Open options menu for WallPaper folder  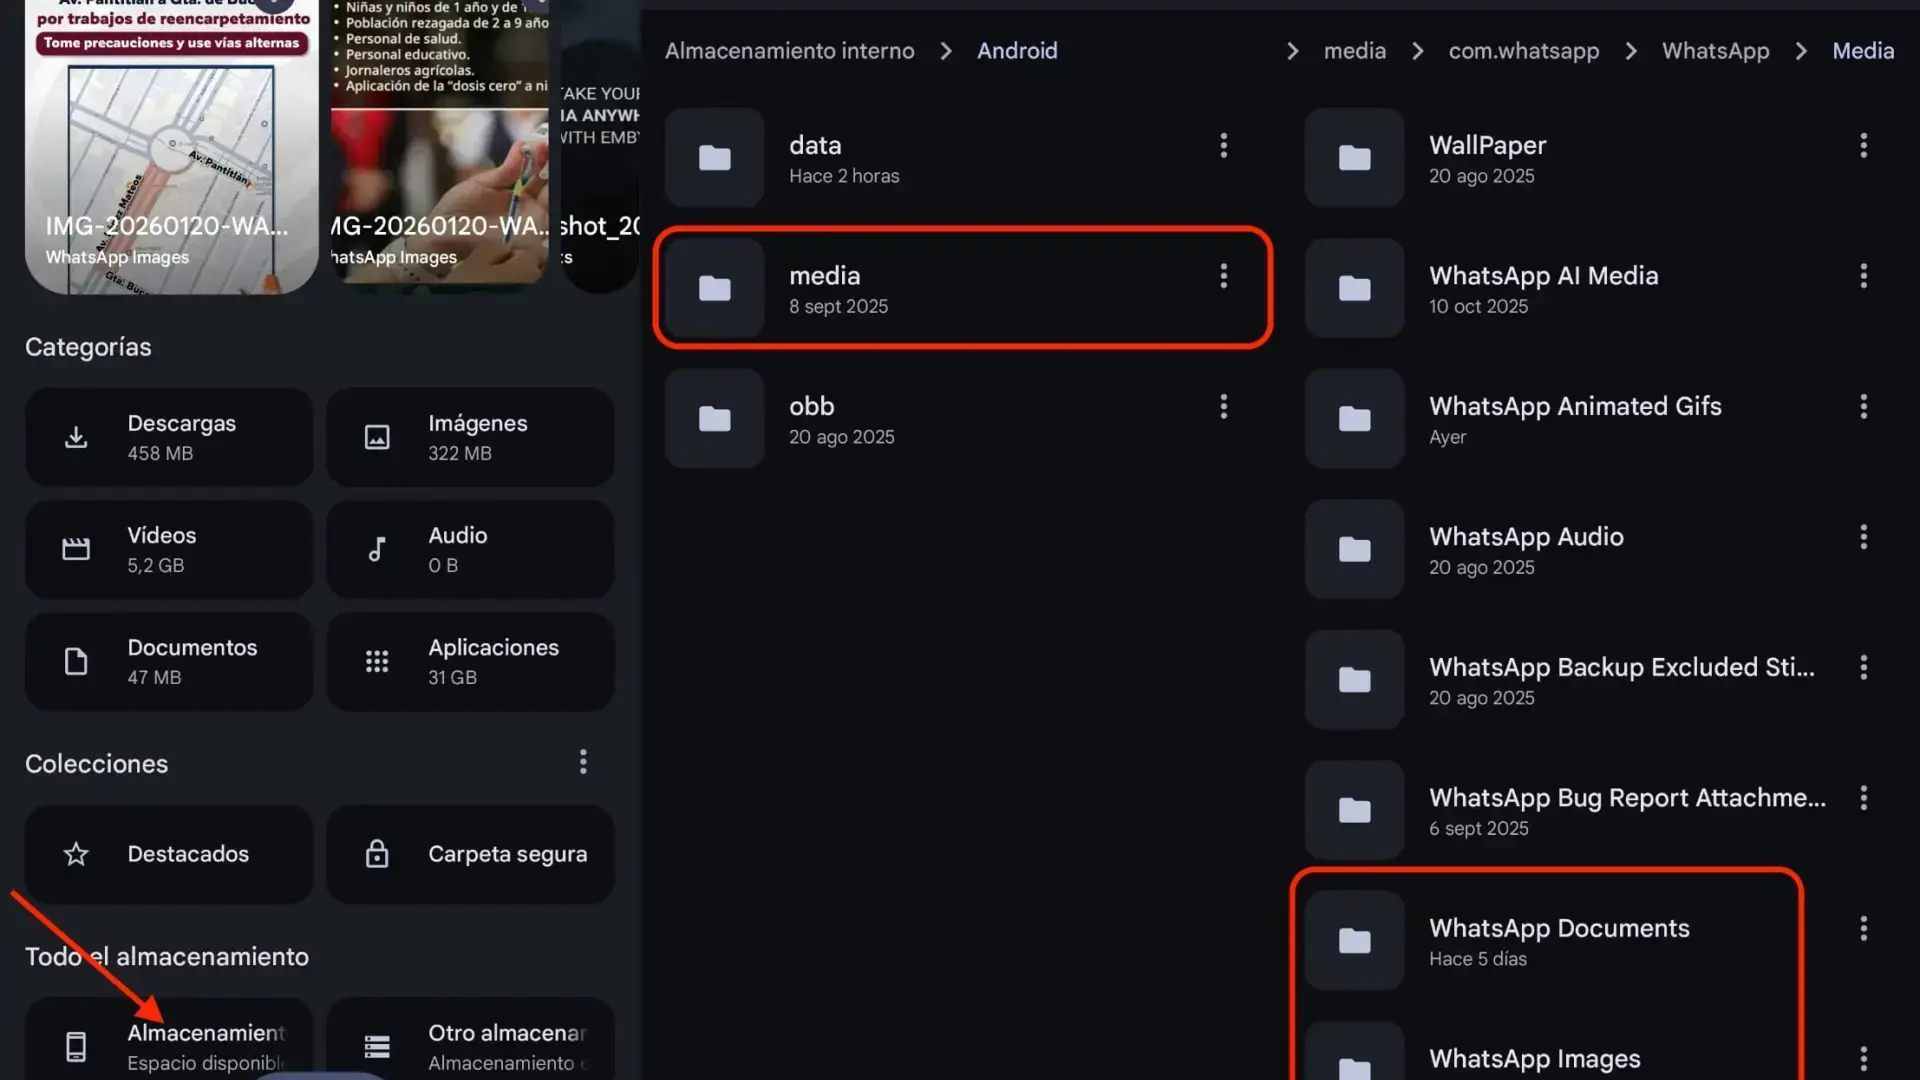pos(1863,146)
